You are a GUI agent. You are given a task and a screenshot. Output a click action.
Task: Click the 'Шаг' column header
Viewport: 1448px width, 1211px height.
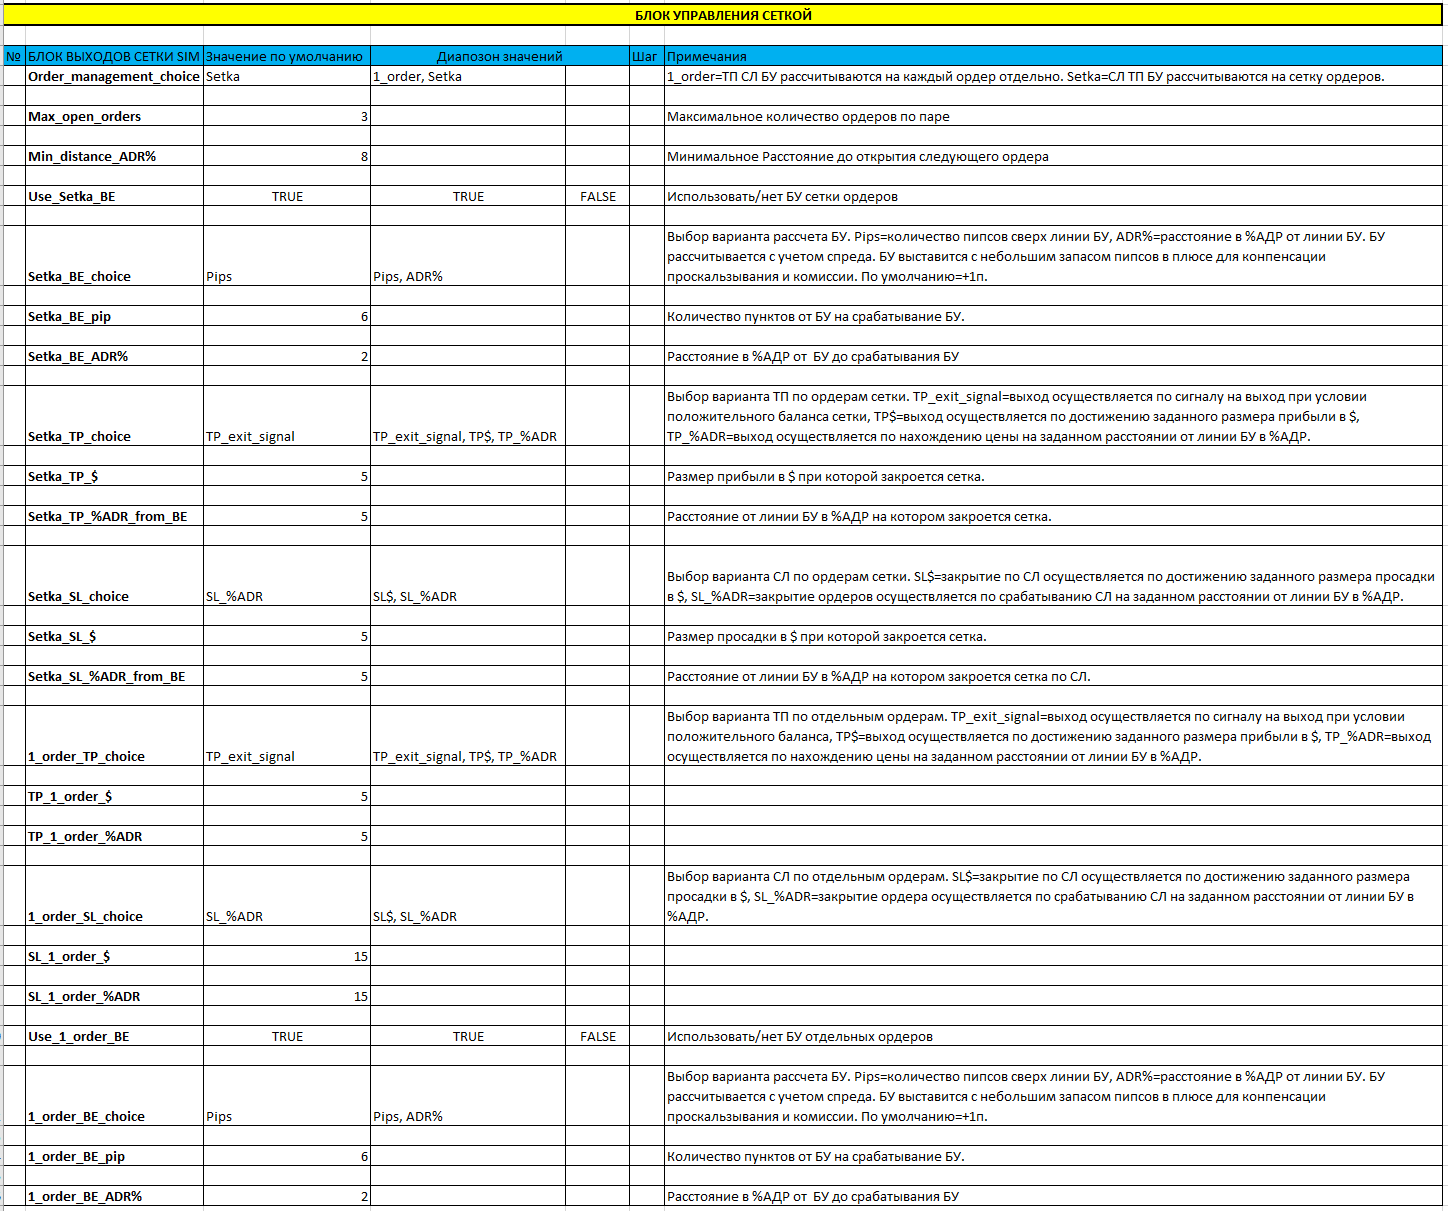(646, 56)
